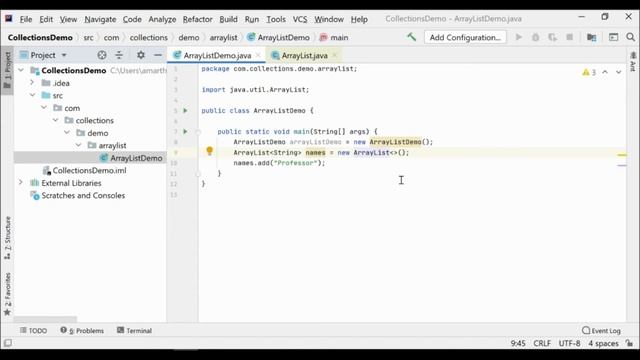This screenshot has width=640, height=360.
Task: Collapse the arraylist package
Action: tap(78, 145)
